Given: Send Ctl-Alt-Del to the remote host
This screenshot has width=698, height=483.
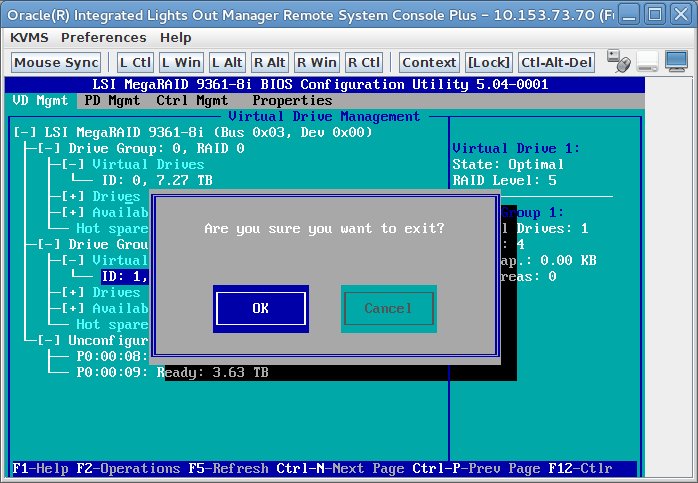Looking at the screenshot, I should [x=556, y=62].
